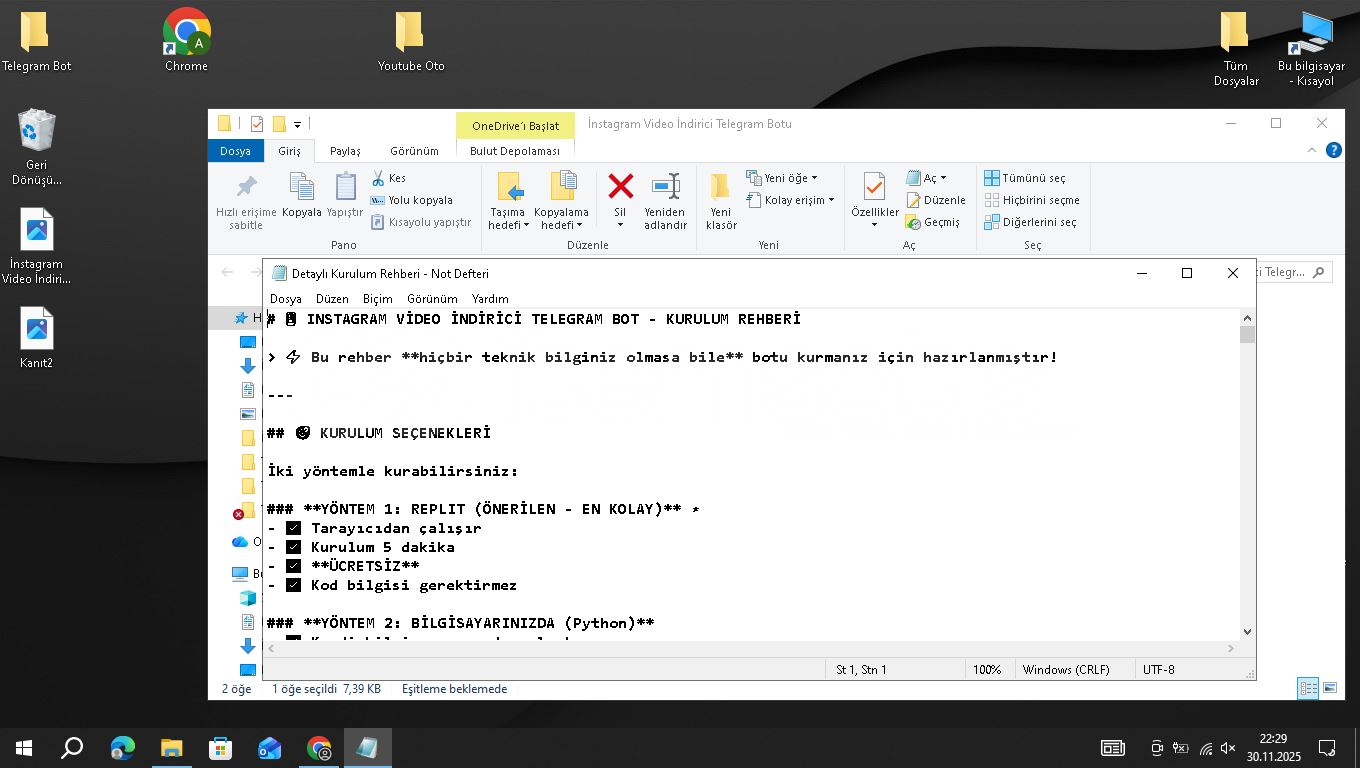Click Hiçbirini seçme option

pos(1032,200)
